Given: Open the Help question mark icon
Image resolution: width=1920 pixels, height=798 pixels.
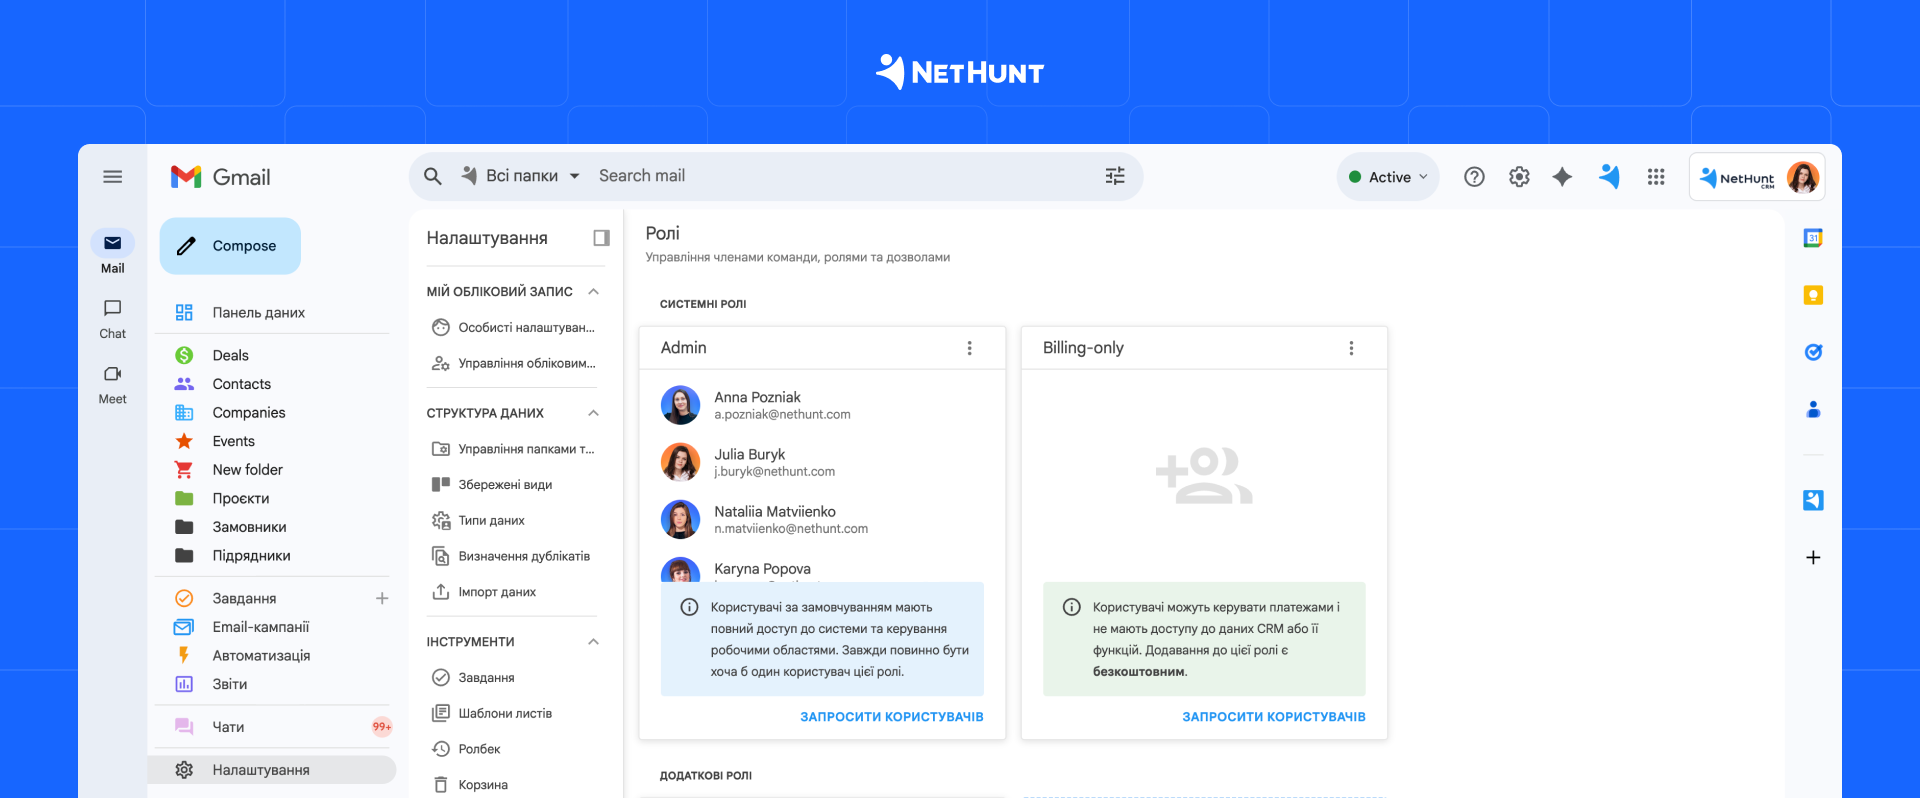Looking at the screenshot, I should [1474, 177].
